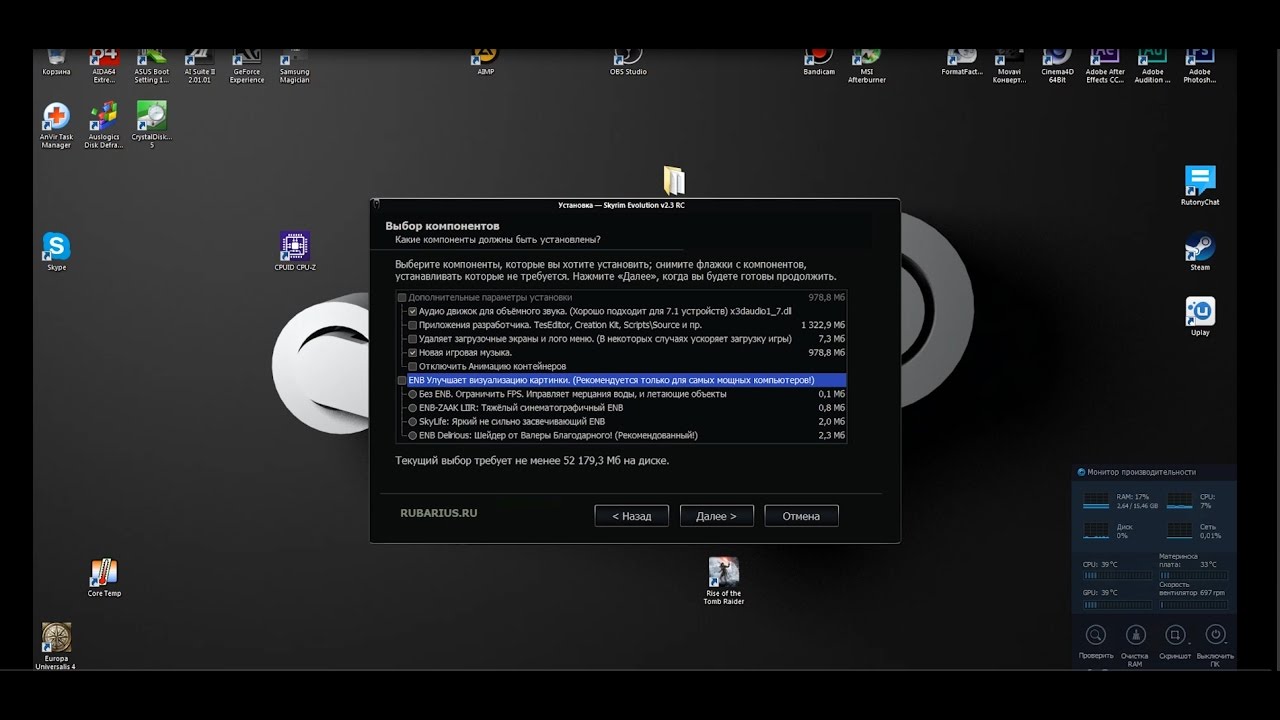Click the Сеть 0,01% usage graph
This screenshot has height=720, width=1280.
click(1179, 529)
